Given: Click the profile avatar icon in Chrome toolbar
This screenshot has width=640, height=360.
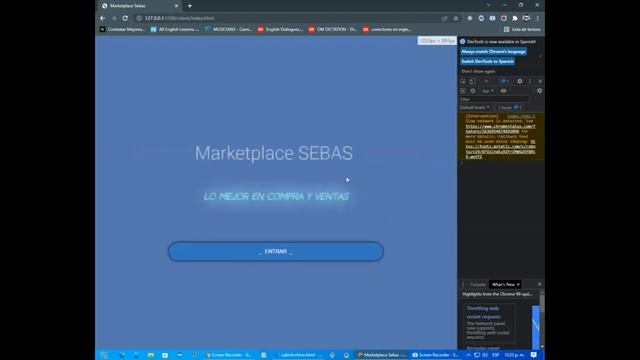Looking at the screenshot, I should tap(527, 18).
